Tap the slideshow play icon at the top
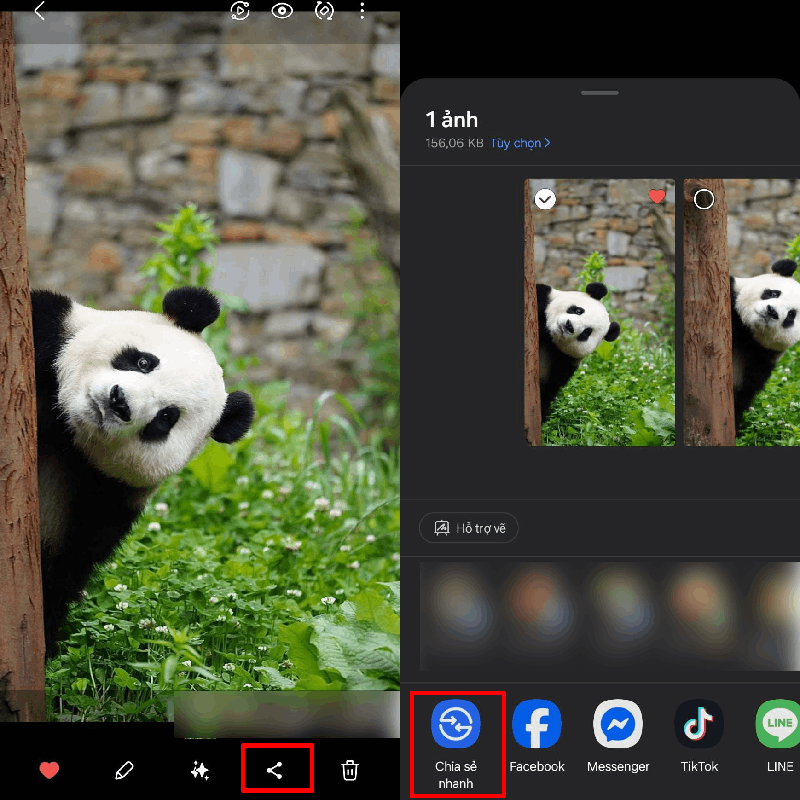Viewport: 800px width, 800px height. [240, 11]
